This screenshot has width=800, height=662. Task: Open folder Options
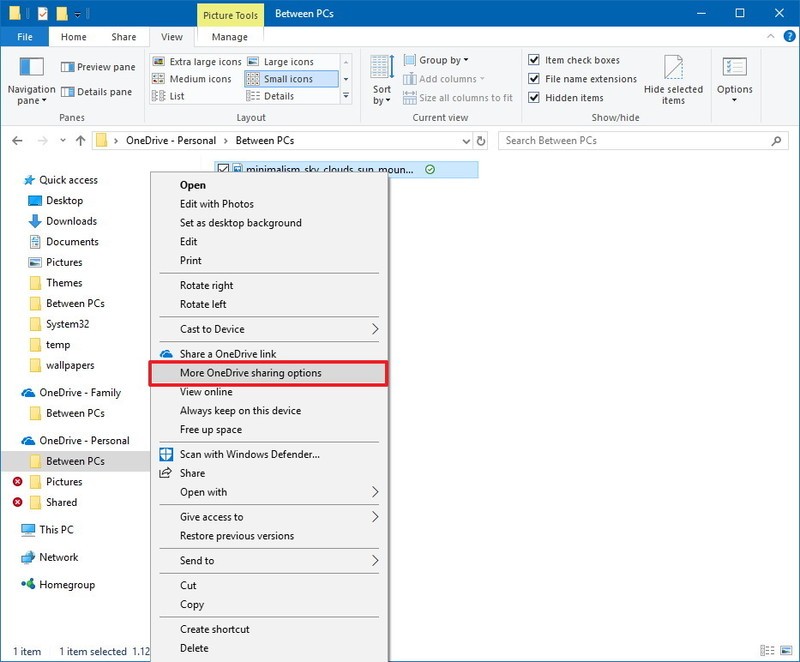pyautogui.click(x=734, y=80)
